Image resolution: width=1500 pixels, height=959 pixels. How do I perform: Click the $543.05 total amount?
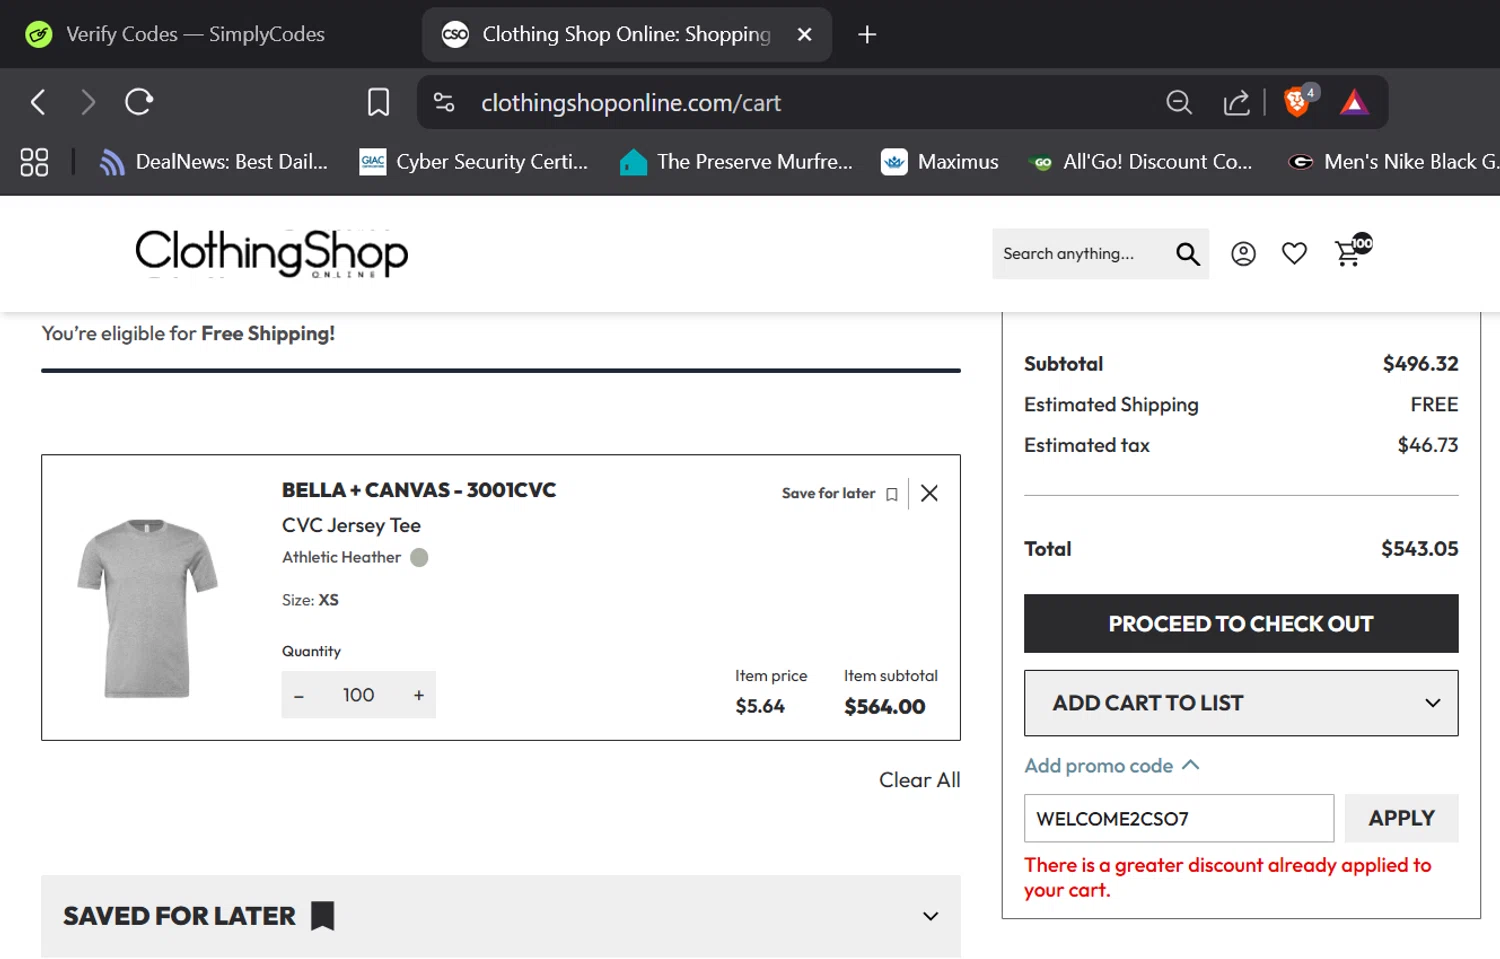(x=1419, y=549)
